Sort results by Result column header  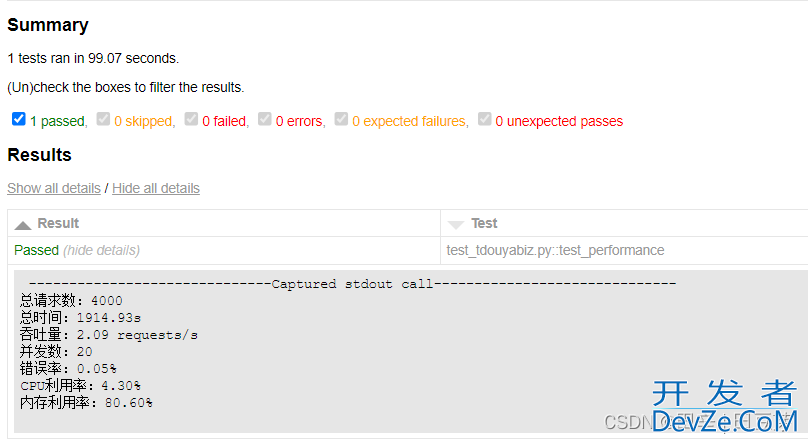coord(58,223)
